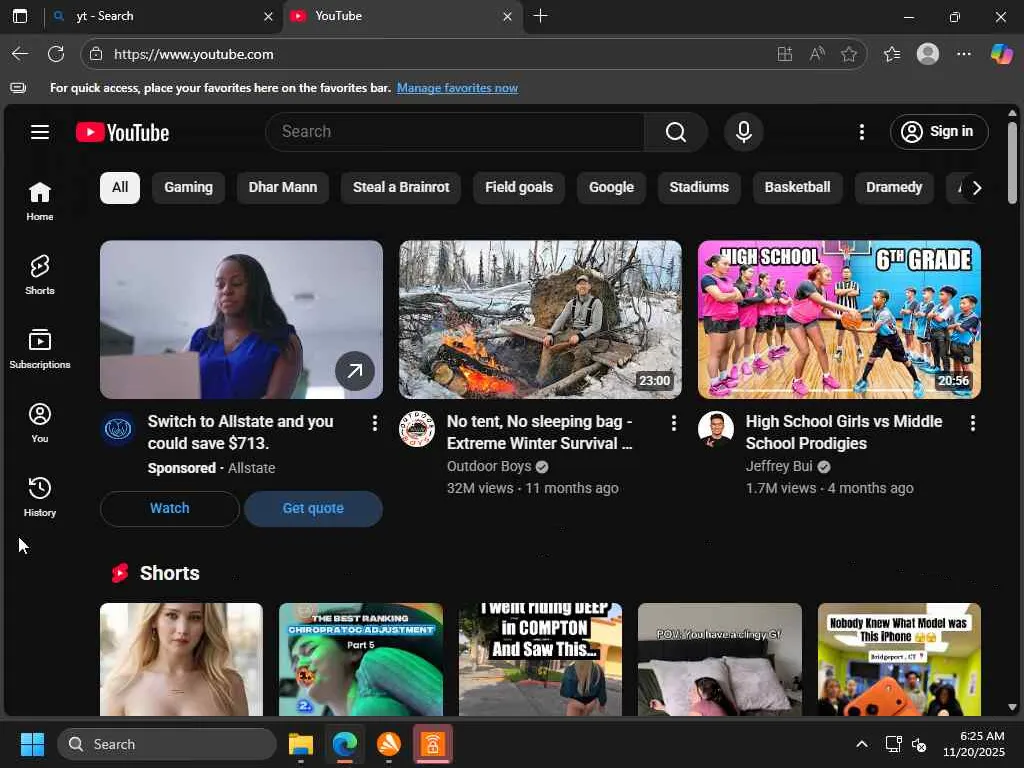
Task: Open Subscriptions in the sidebar
Action: (x=40, y=349)
